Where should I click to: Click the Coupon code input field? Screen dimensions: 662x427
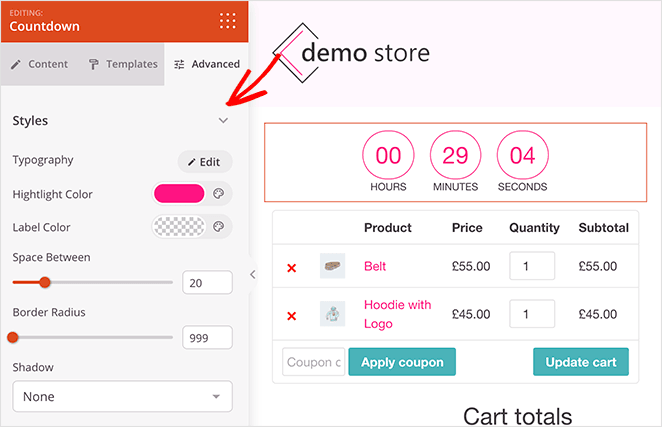[x=313, y=361]
